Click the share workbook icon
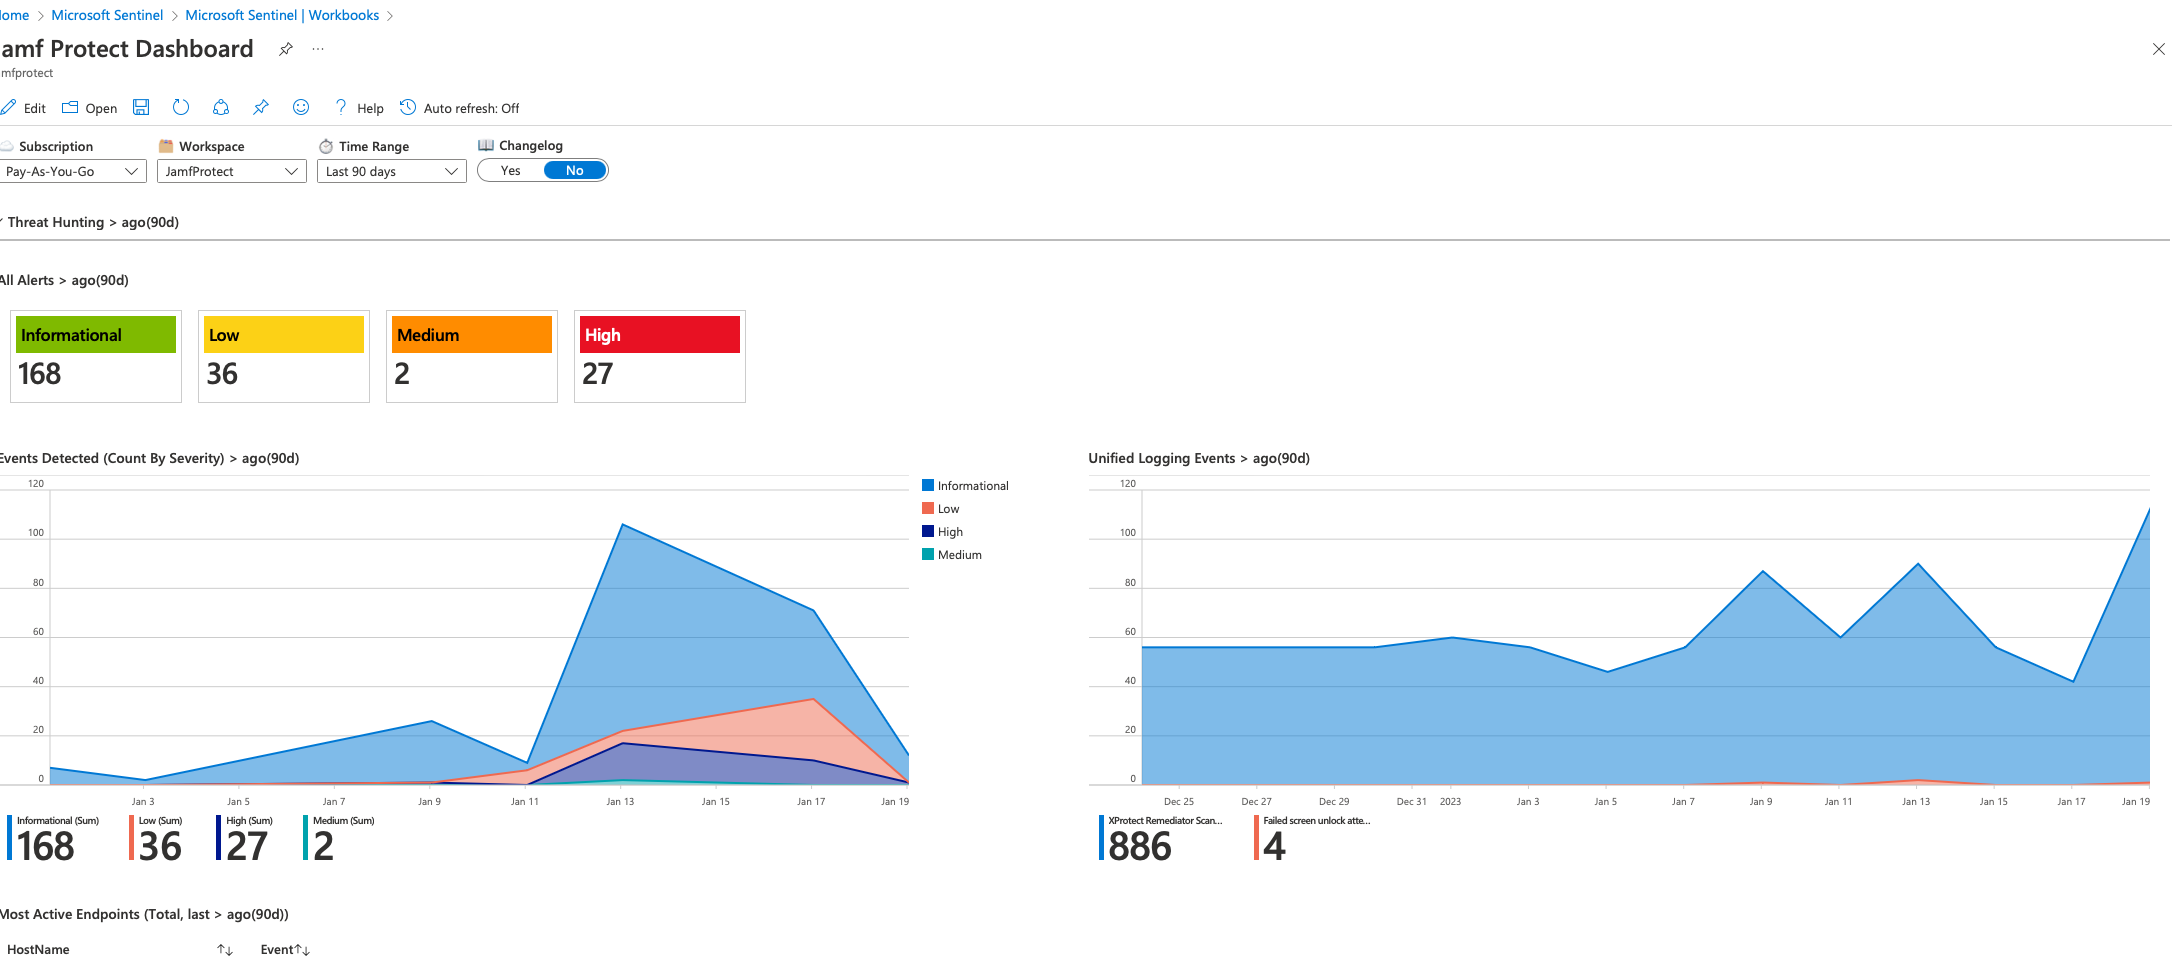 click(221, 107)
